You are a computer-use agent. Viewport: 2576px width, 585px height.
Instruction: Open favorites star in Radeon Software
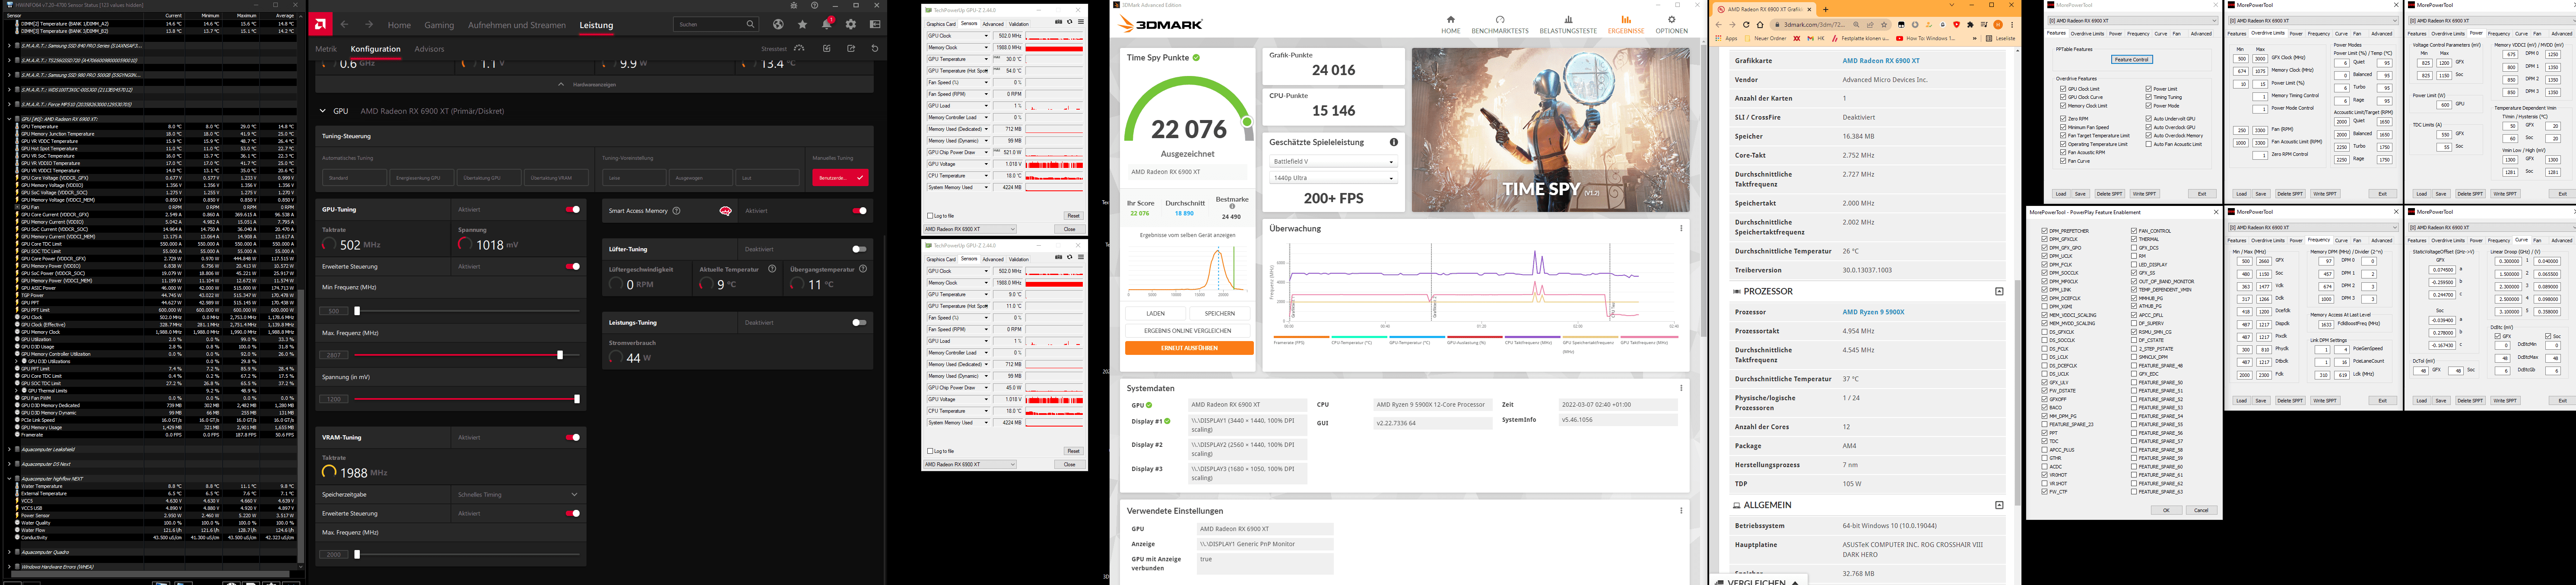click(x=802, y=24)
